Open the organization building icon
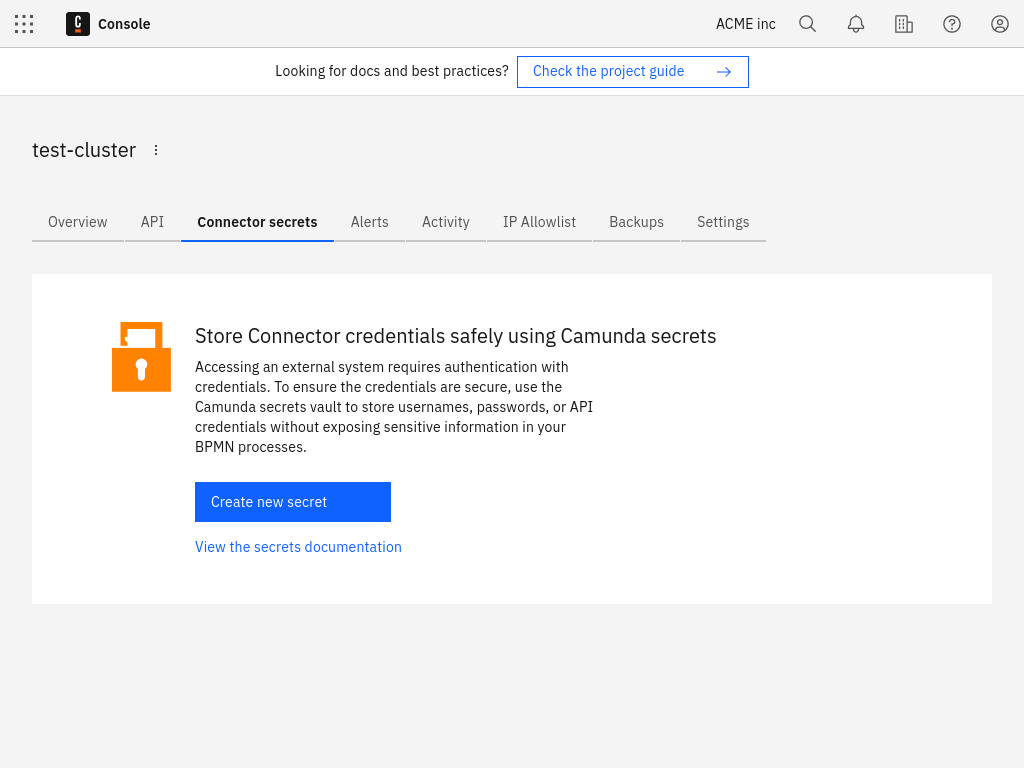Viewport: 1024px width, 768px height. [x=904, y=24]
